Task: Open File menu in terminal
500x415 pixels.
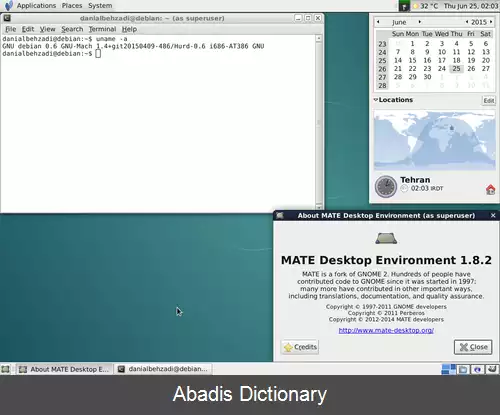Action: 10,29
